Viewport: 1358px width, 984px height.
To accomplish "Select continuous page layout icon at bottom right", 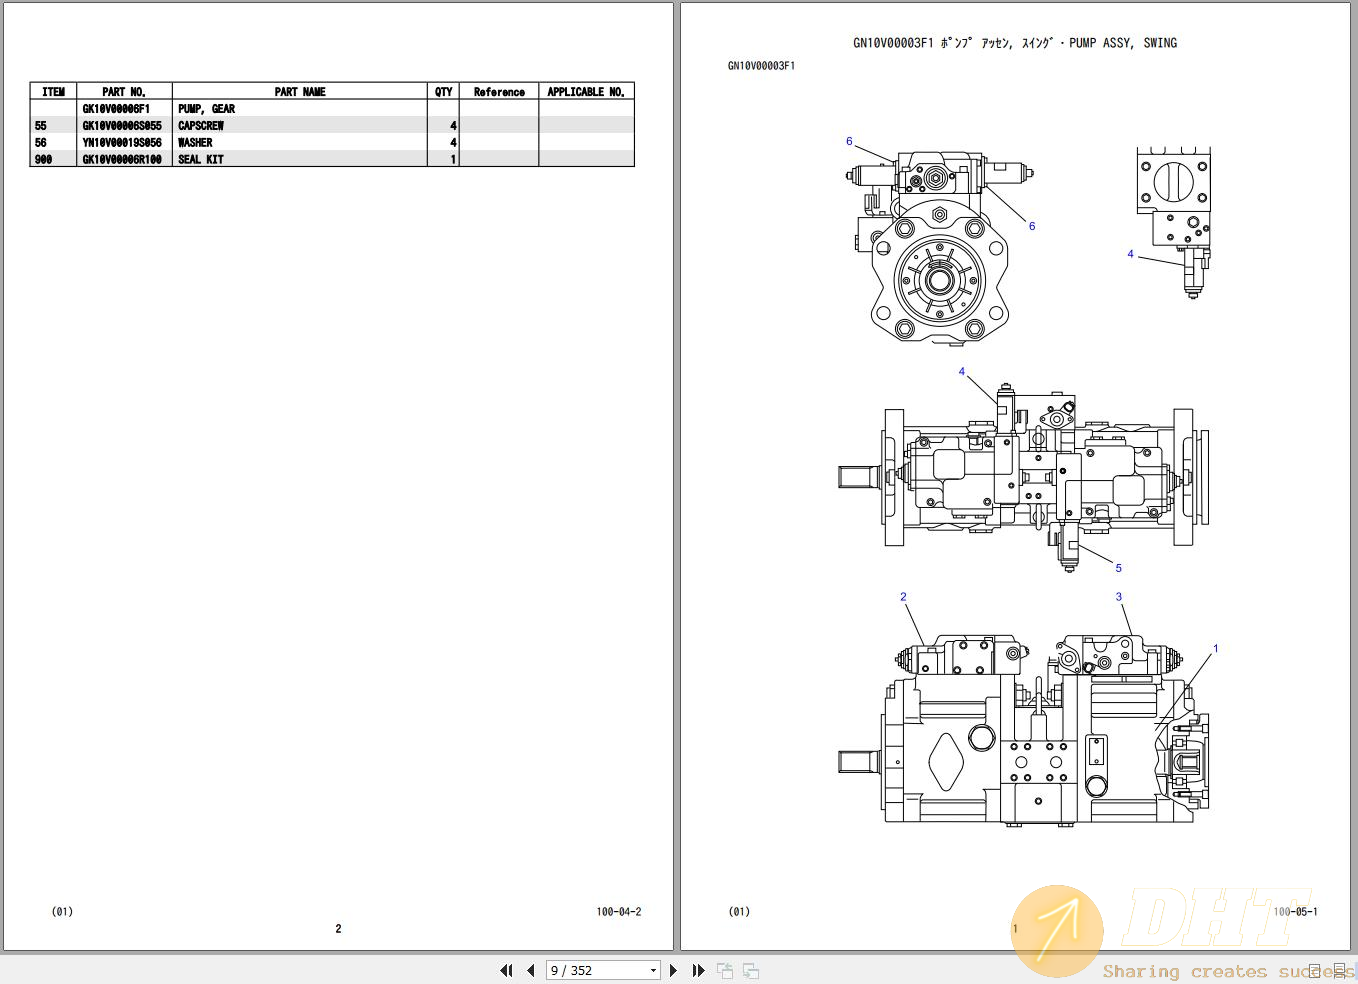I will pos(1339,970).
